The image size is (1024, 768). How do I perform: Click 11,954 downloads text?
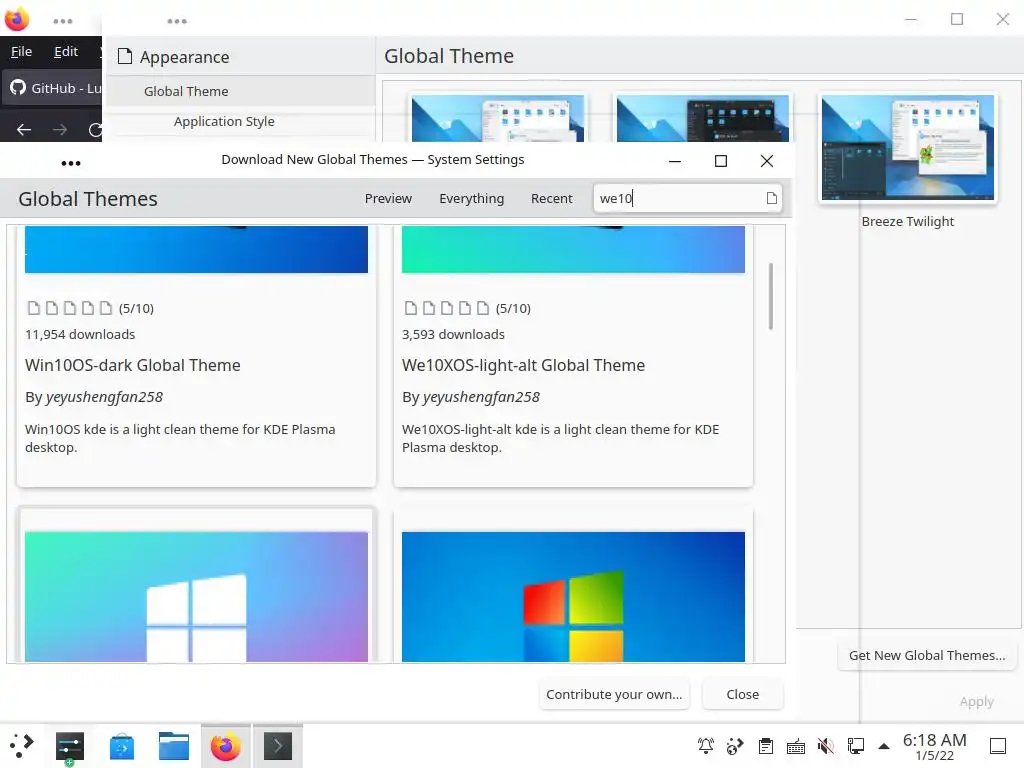click(80, 334)
